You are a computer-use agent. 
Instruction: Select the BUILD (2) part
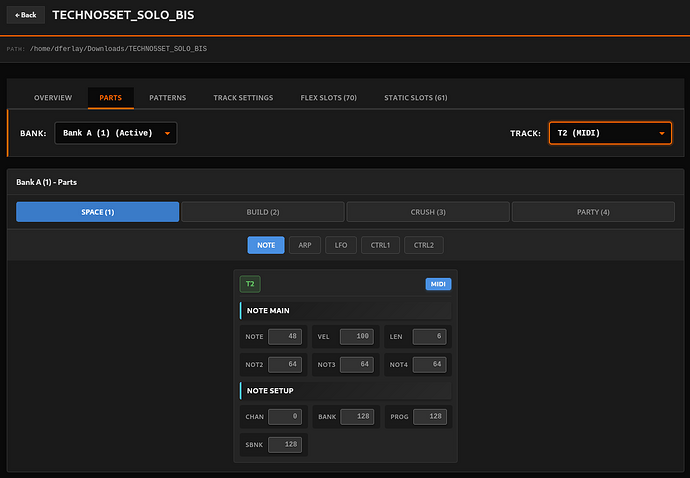click(x=263, y=212)
